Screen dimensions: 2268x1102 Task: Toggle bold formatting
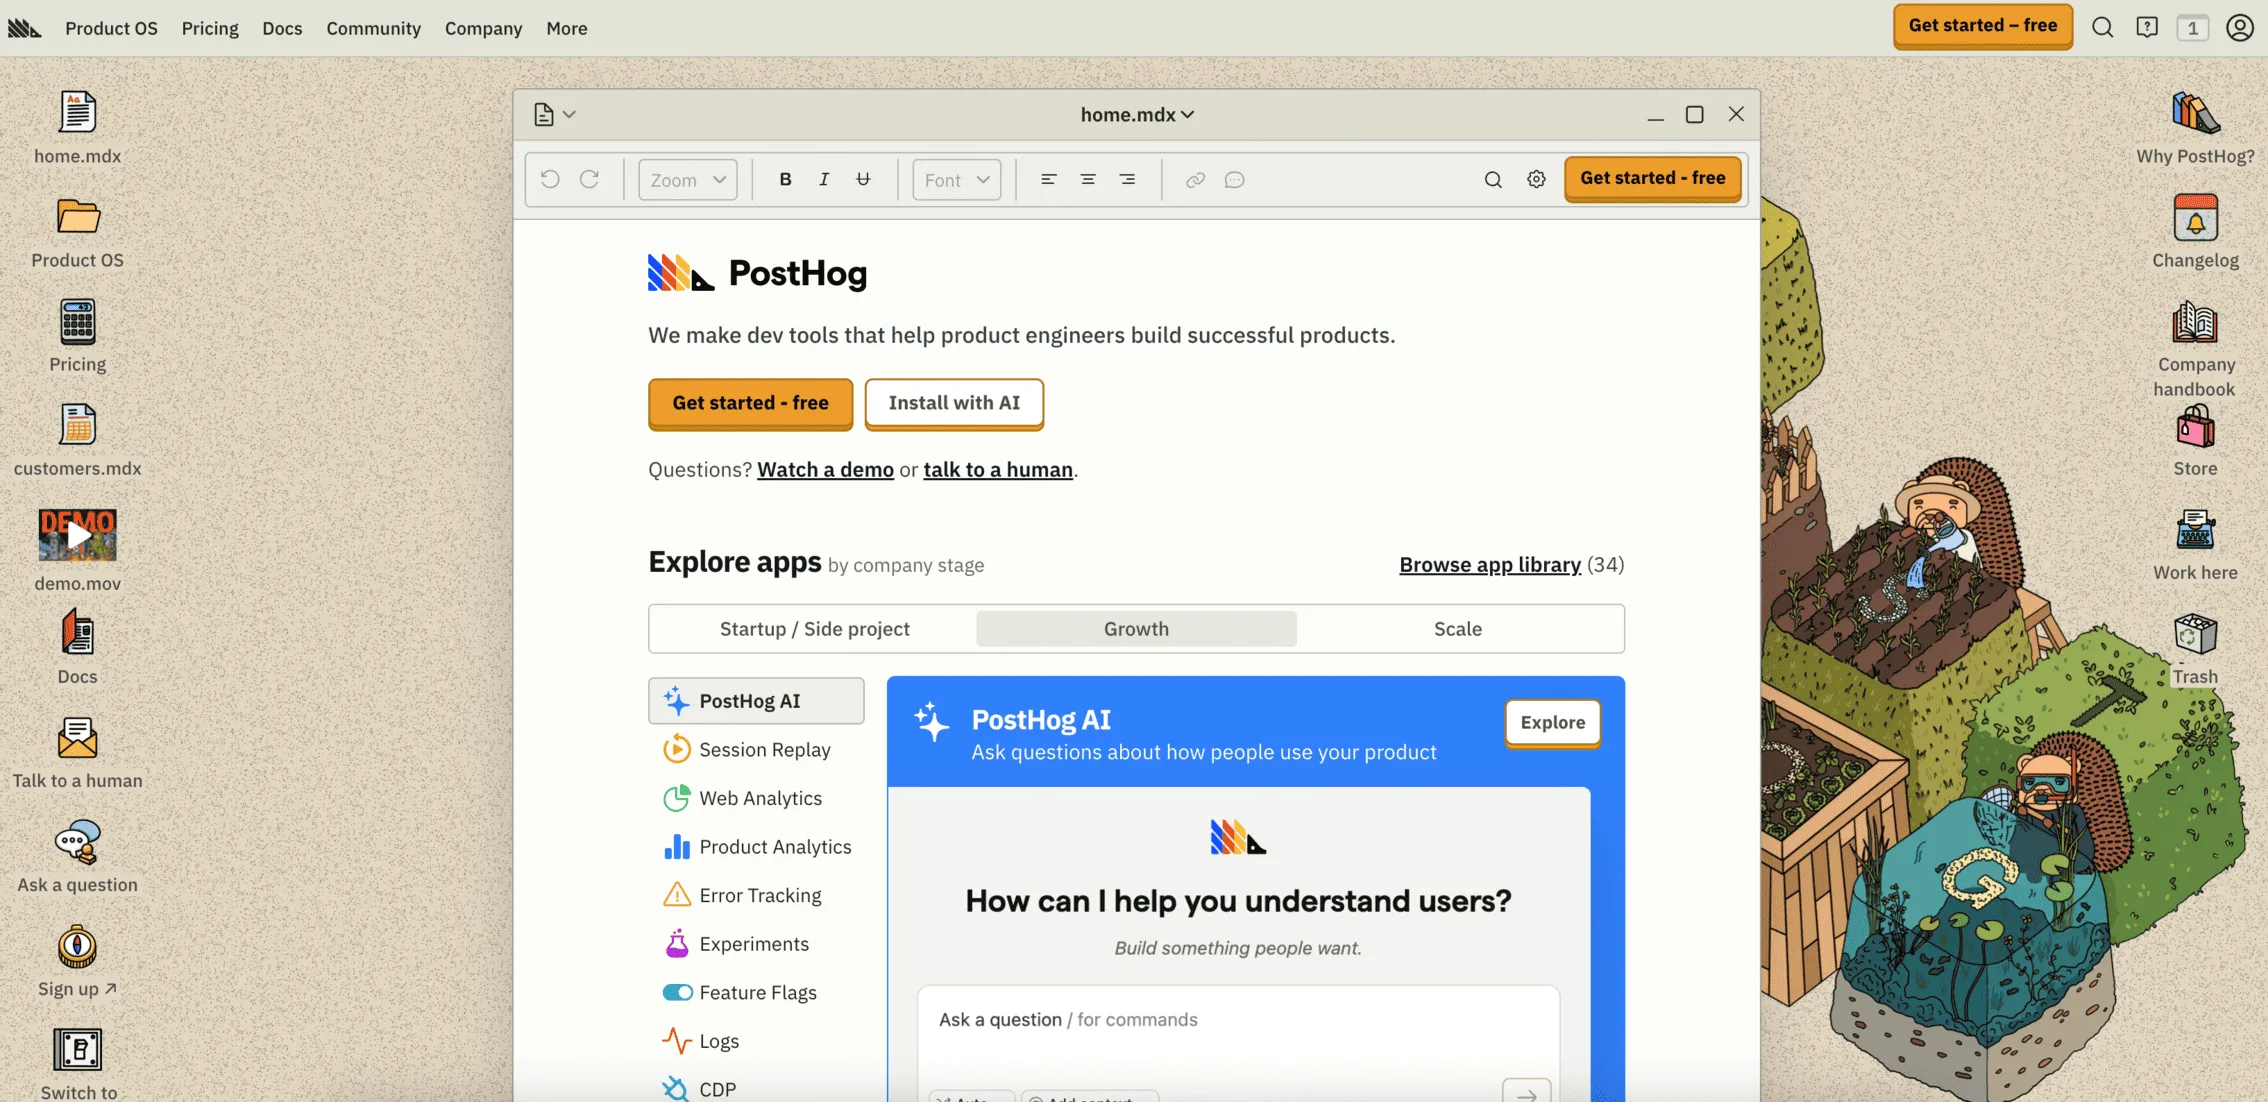(x=785, y=180)
